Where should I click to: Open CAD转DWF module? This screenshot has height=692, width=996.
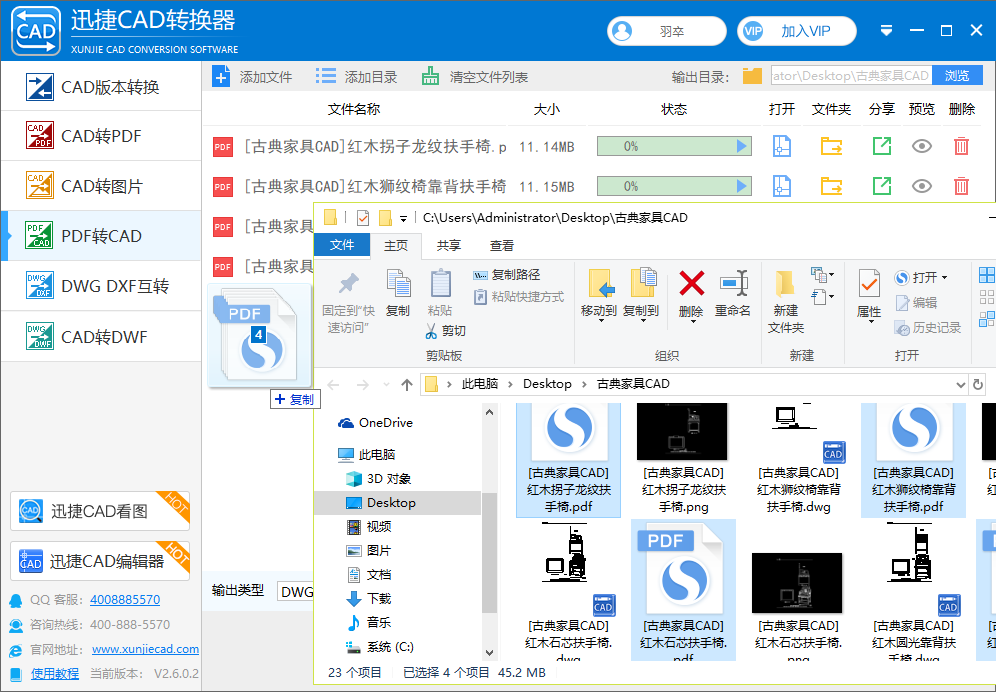[x=101, y=336]
